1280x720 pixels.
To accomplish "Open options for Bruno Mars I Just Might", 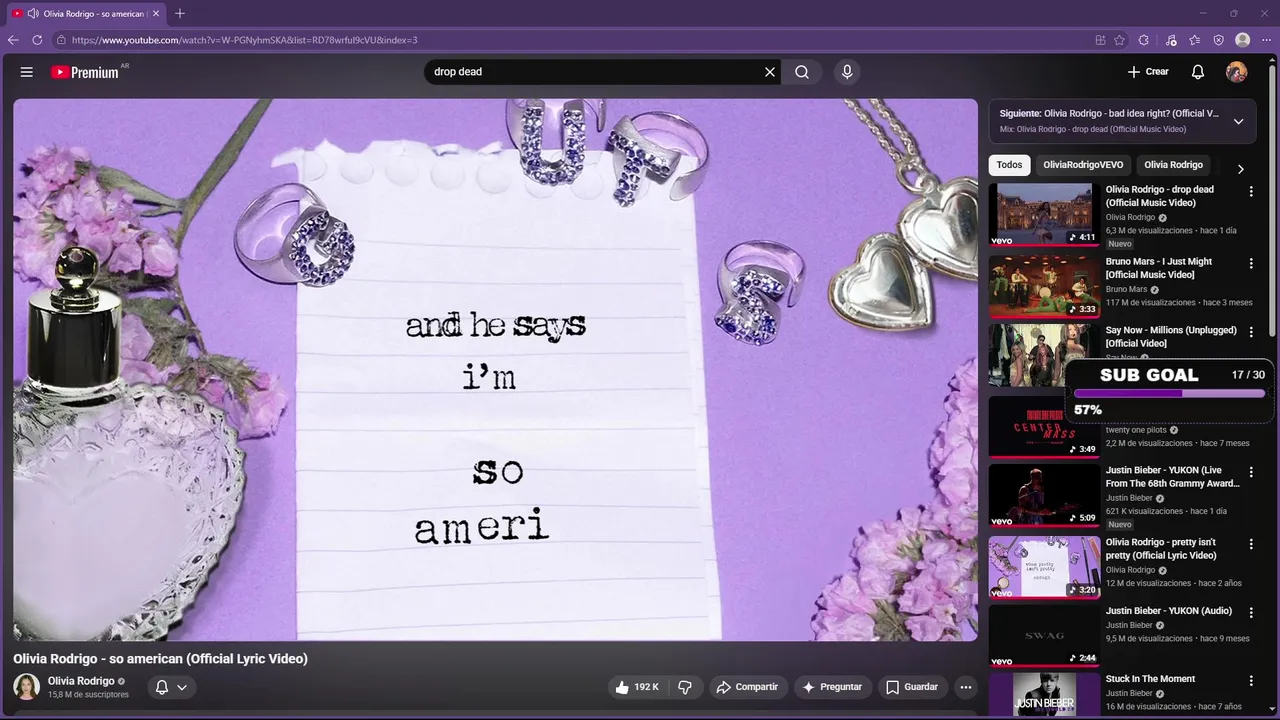I will pyautogui.click(x=1251, y=263).
